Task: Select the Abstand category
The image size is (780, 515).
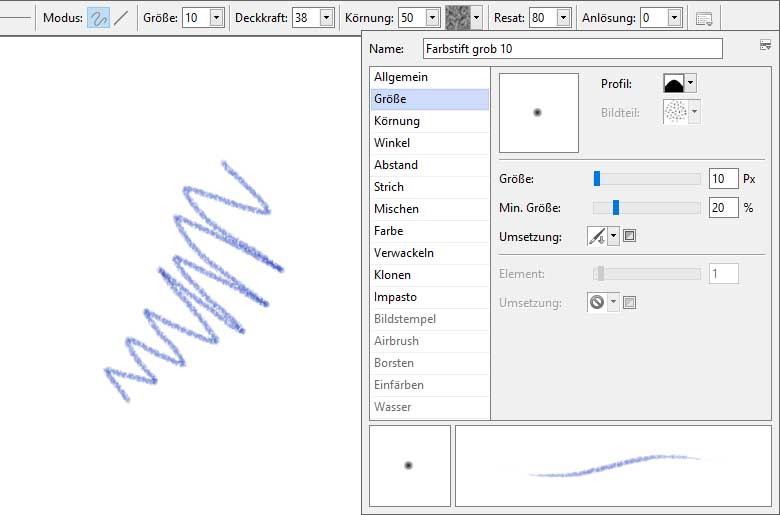Action: 430,165
